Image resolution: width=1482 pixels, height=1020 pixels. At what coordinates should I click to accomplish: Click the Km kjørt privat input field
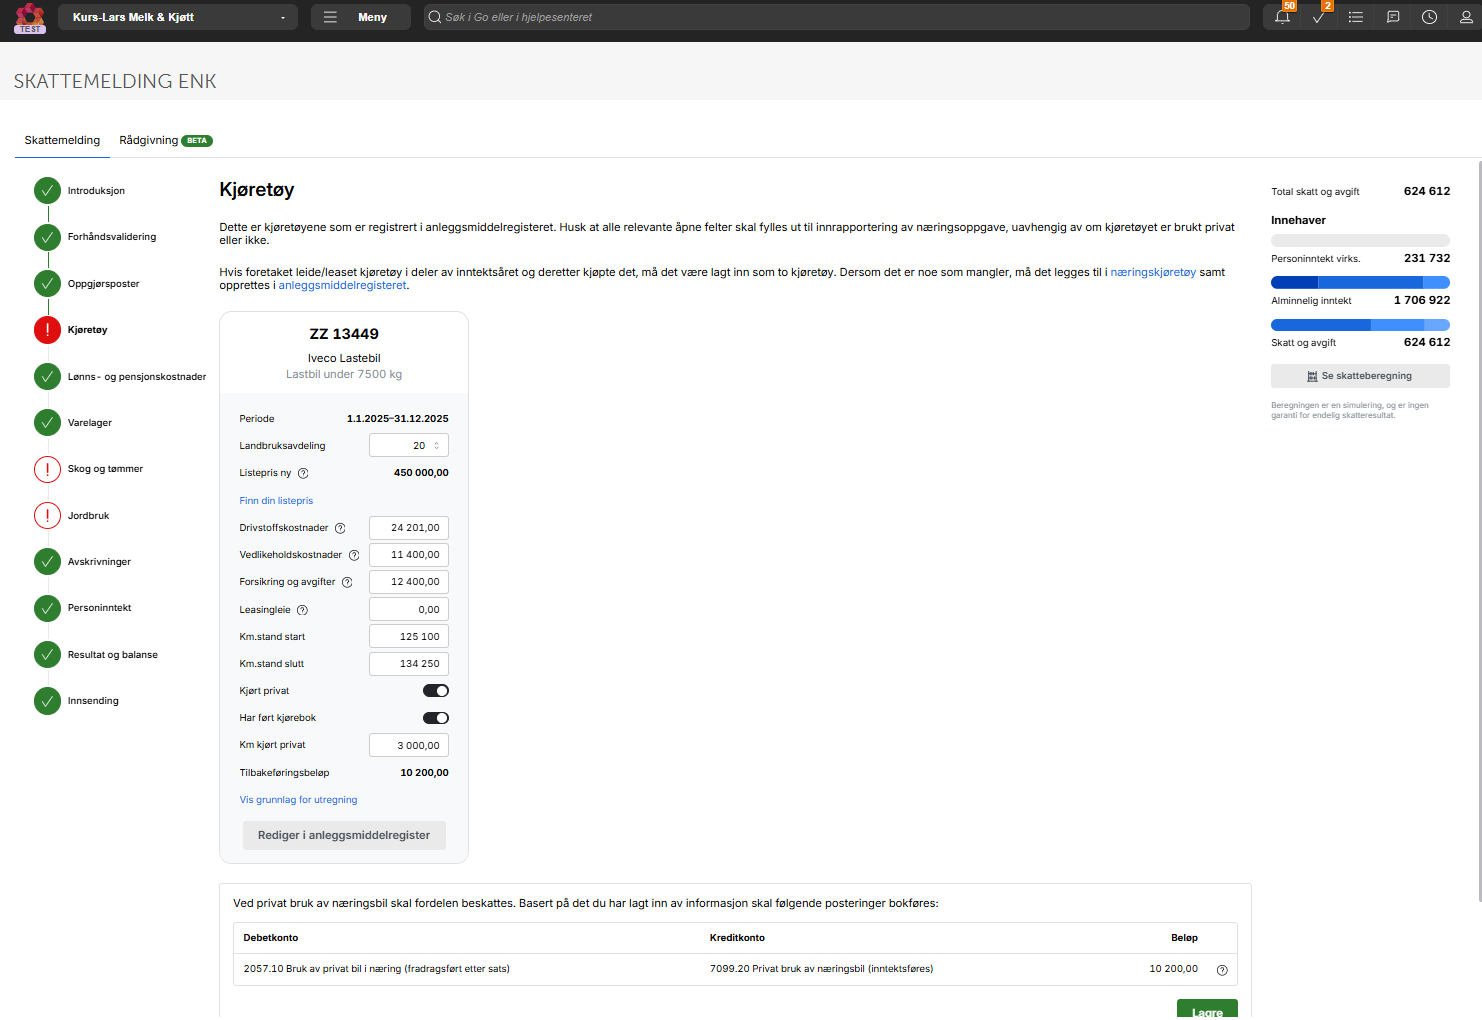[409, 746]
